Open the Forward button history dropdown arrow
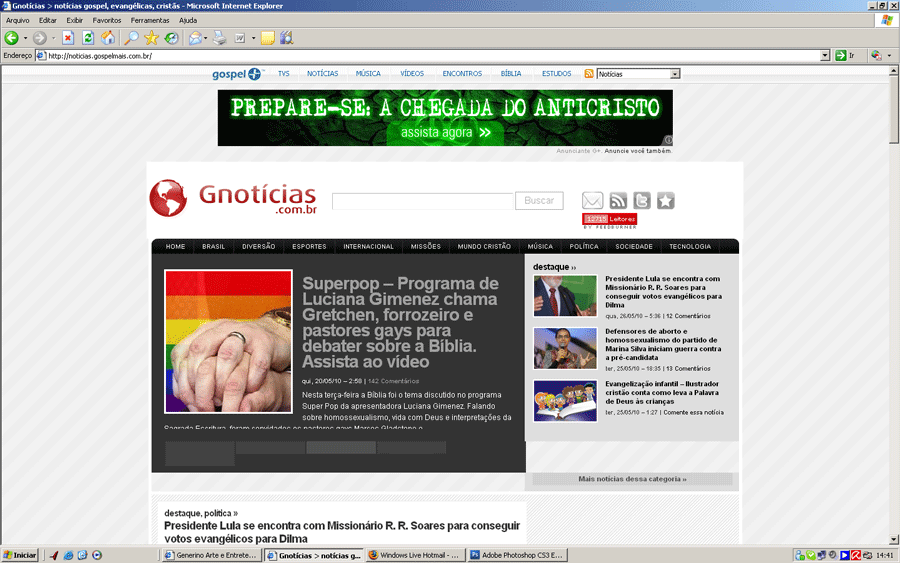This screenshot has width=900, height=563. 53,38
